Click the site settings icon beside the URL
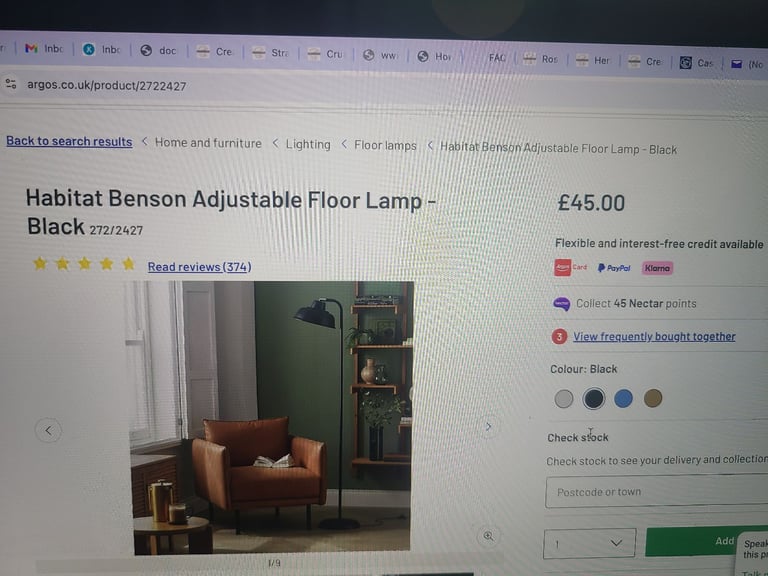The image size is (768, 576). 11,84
